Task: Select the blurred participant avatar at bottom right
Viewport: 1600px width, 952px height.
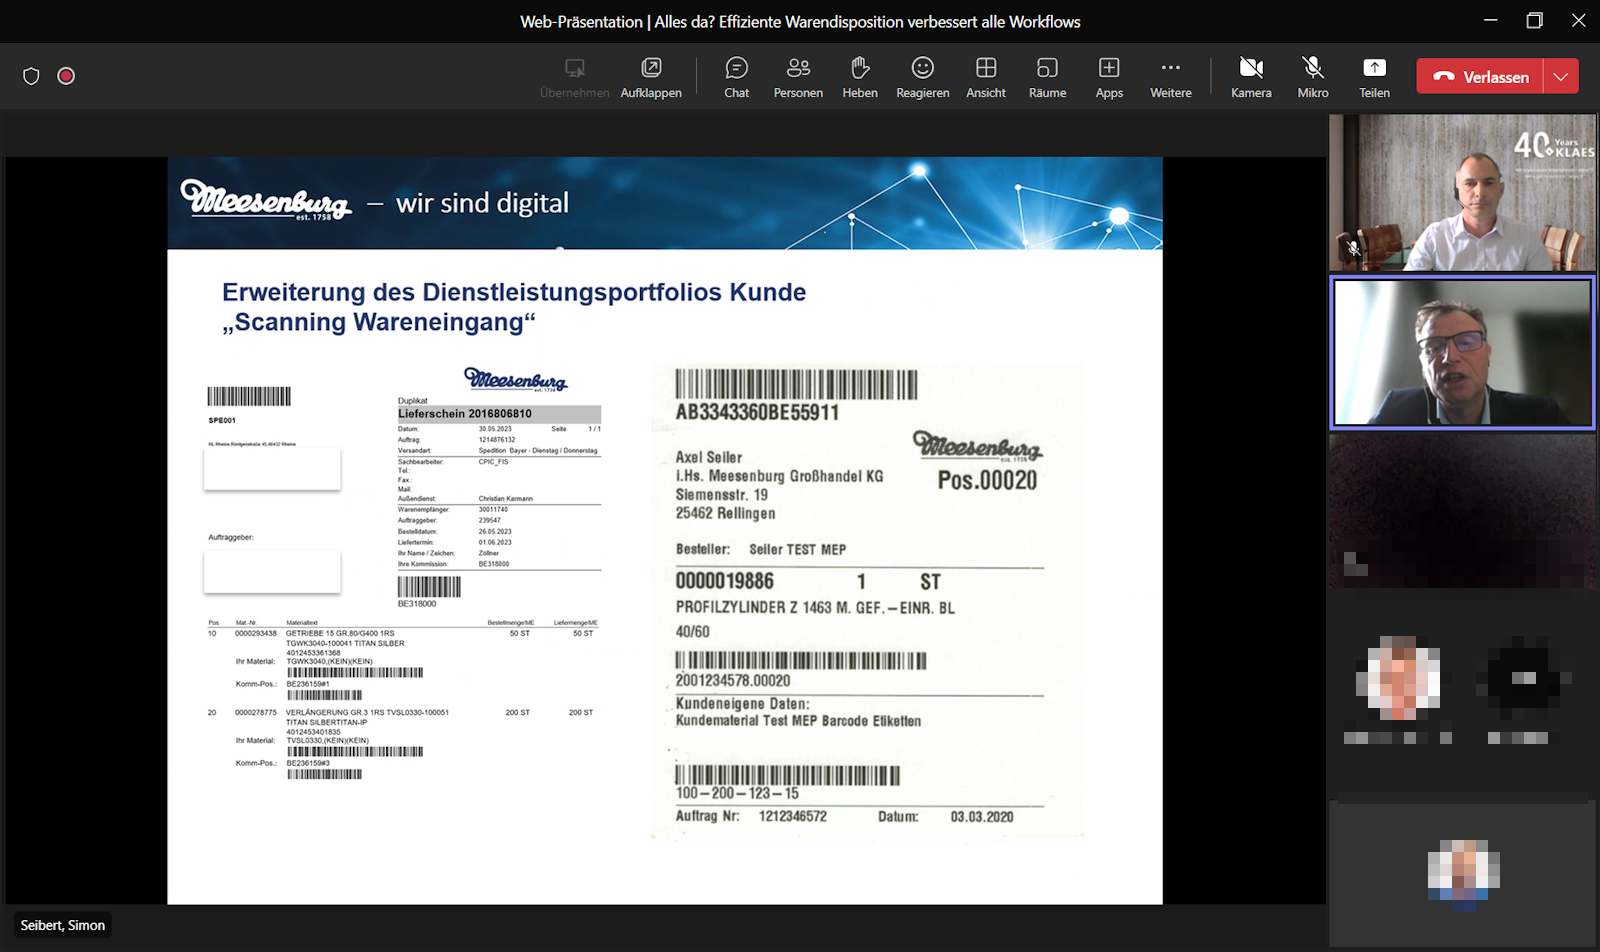Action: pos(1463,874)
